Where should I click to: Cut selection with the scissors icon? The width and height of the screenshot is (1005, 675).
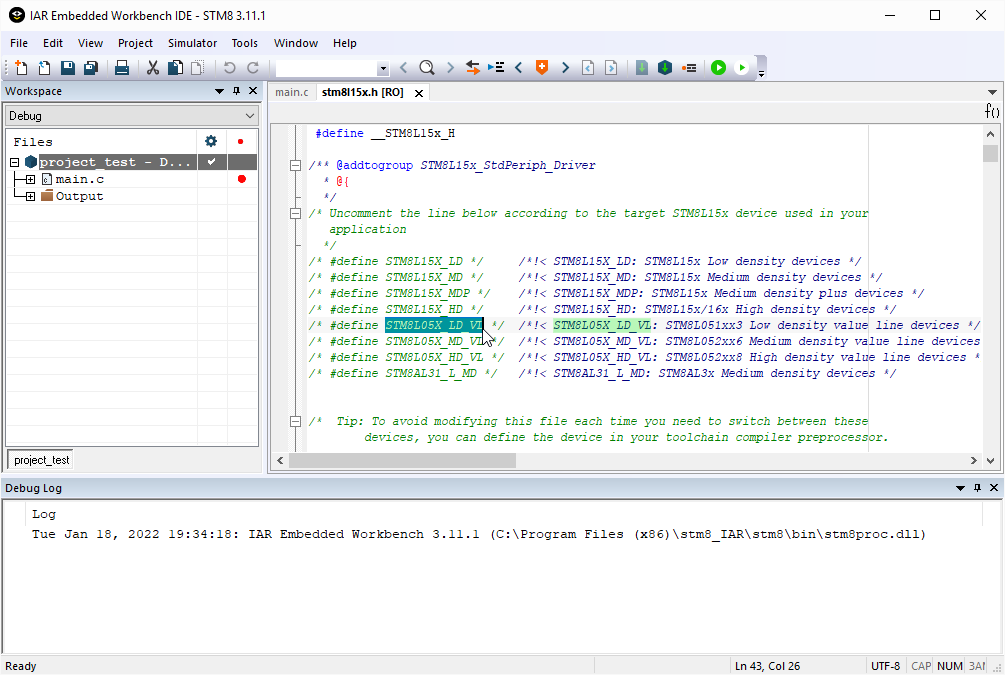[x=153, y=67]
